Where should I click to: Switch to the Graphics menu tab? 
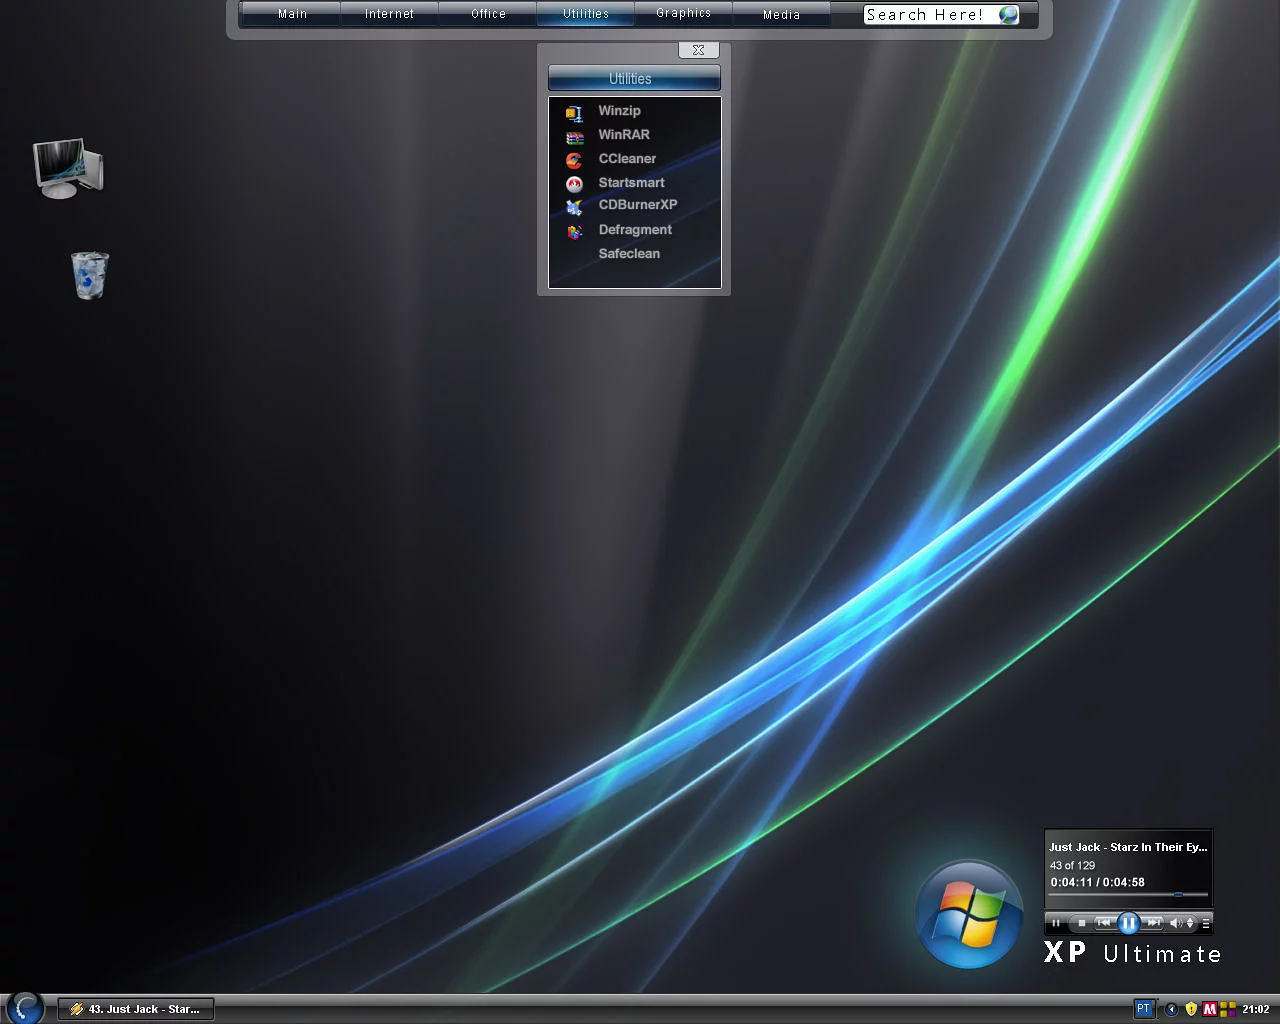pyautogui.click(x=683, y=14)
